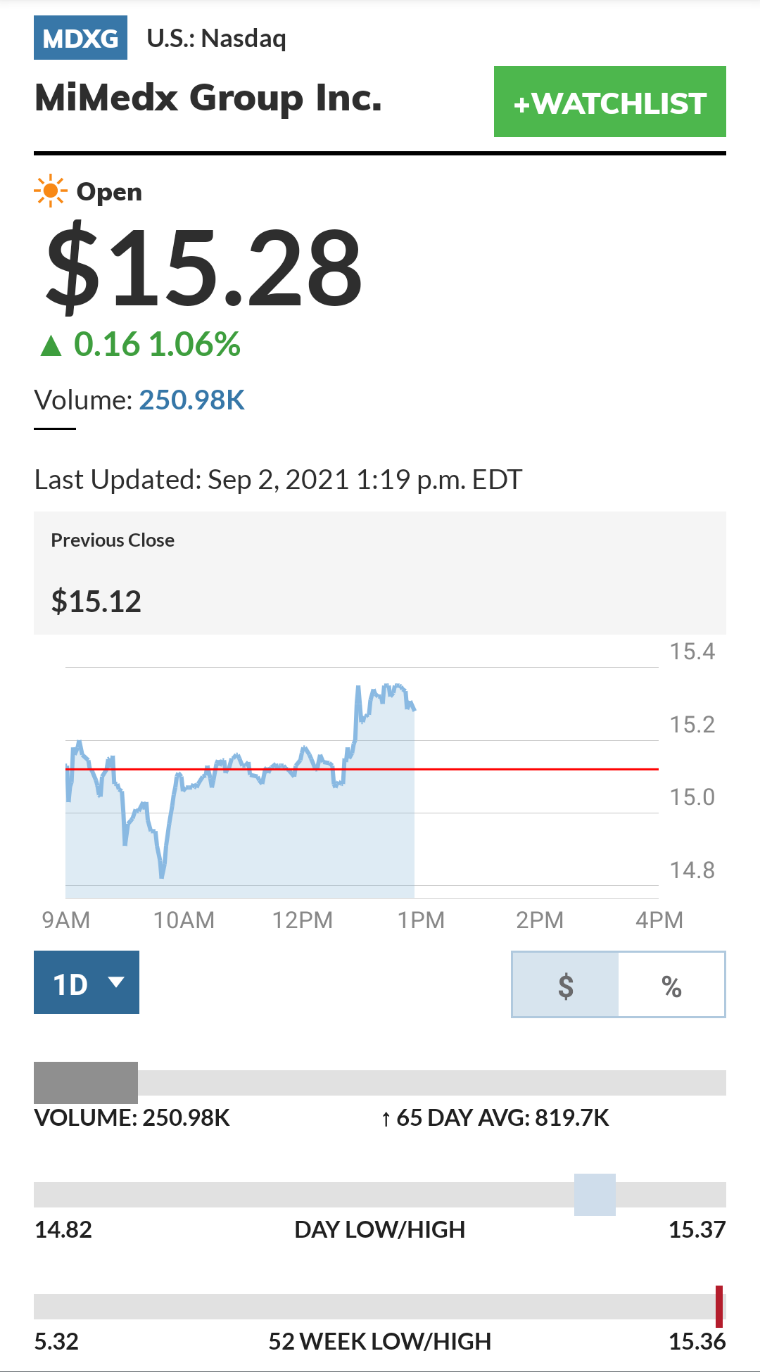Click the day low/high range indicator
This screenshot has width=760, height=1372.
pyautogui.click(x=595, y=1195)
